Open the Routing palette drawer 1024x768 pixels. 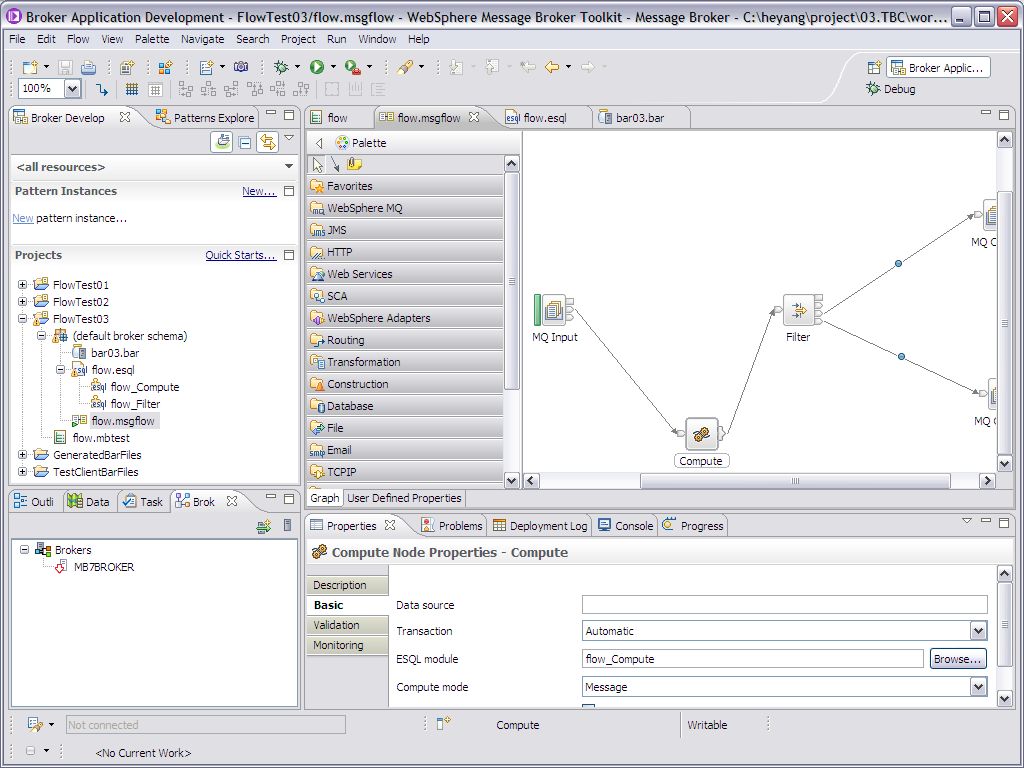pyautogui.click(x=405, y=340)
